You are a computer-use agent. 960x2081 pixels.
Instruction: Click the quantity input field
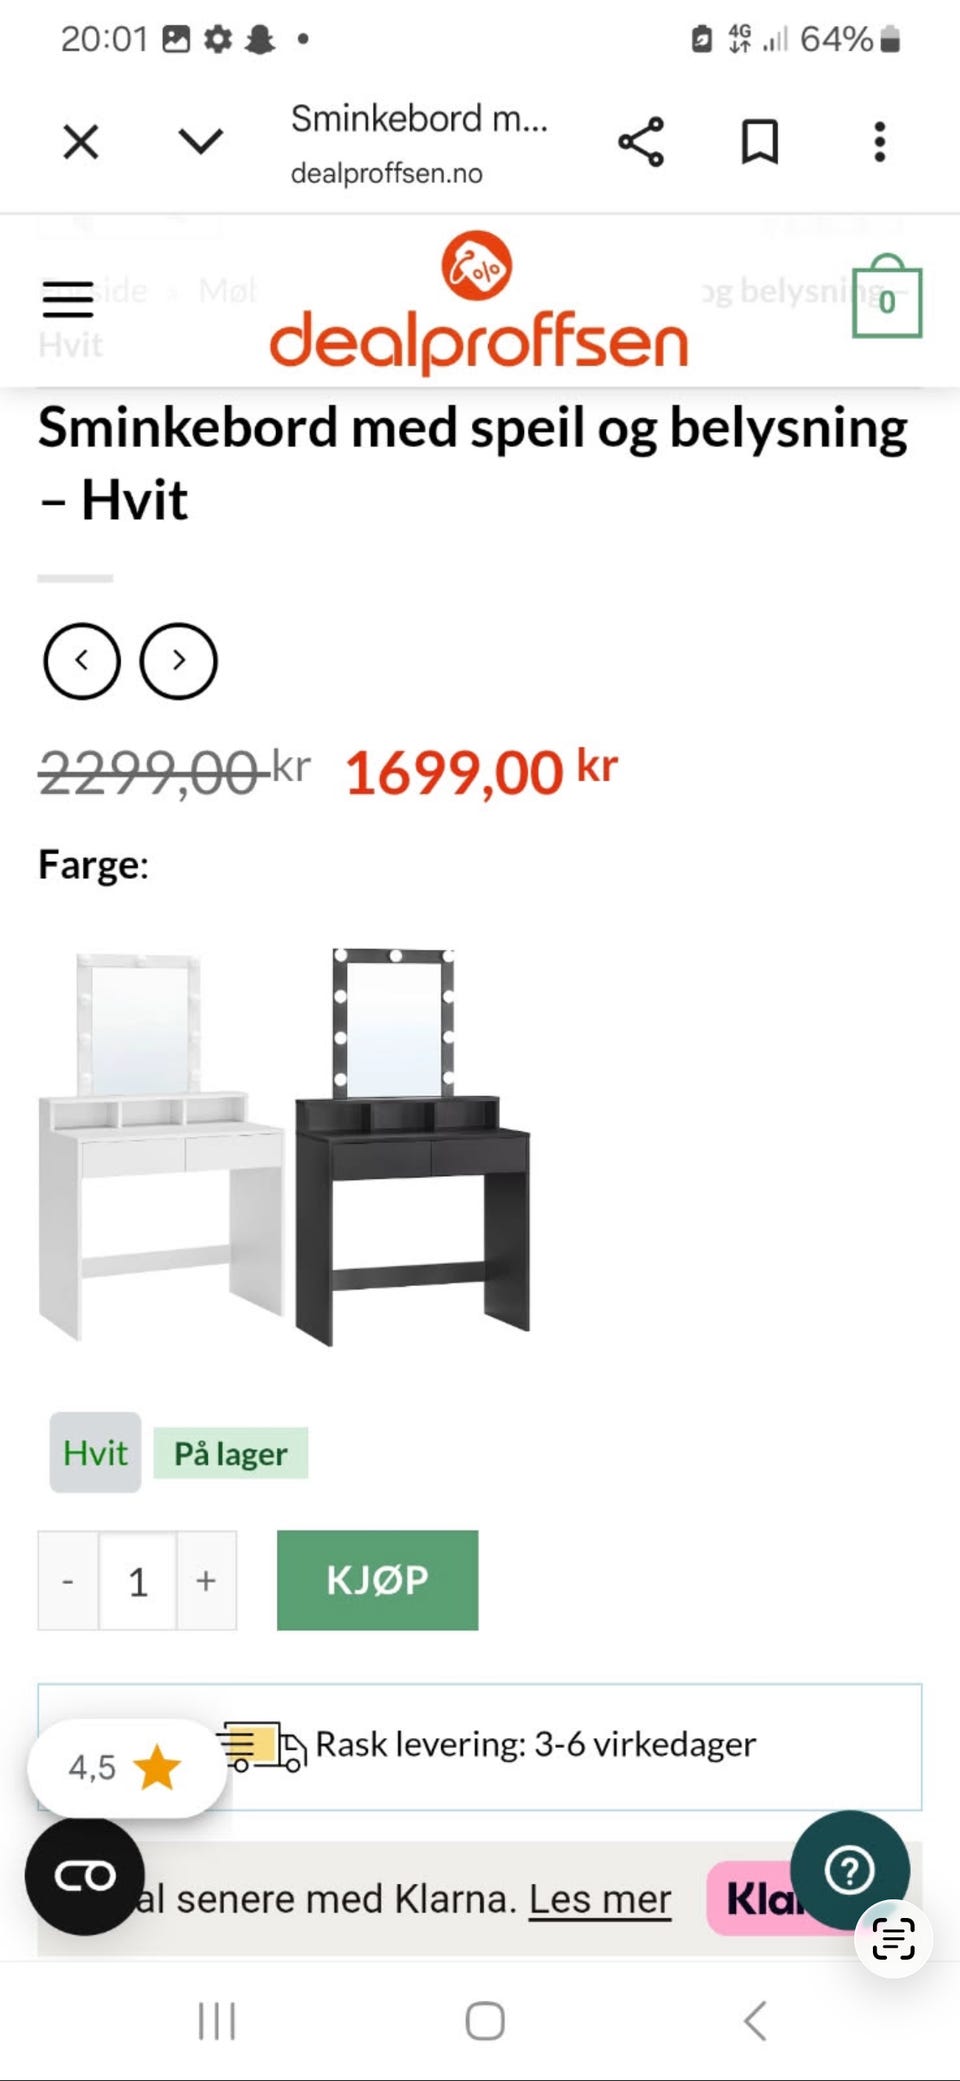pos(138,1580)
